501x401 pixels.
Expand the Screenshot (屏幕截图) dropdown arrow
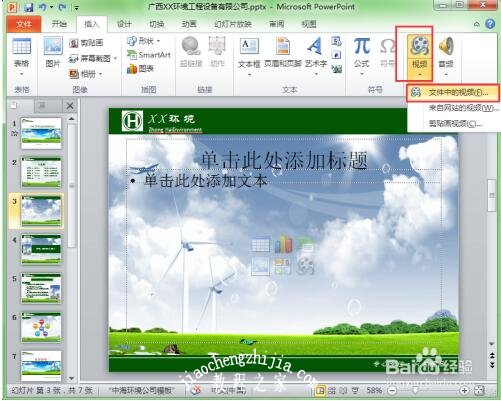click(x=116, y=59)
